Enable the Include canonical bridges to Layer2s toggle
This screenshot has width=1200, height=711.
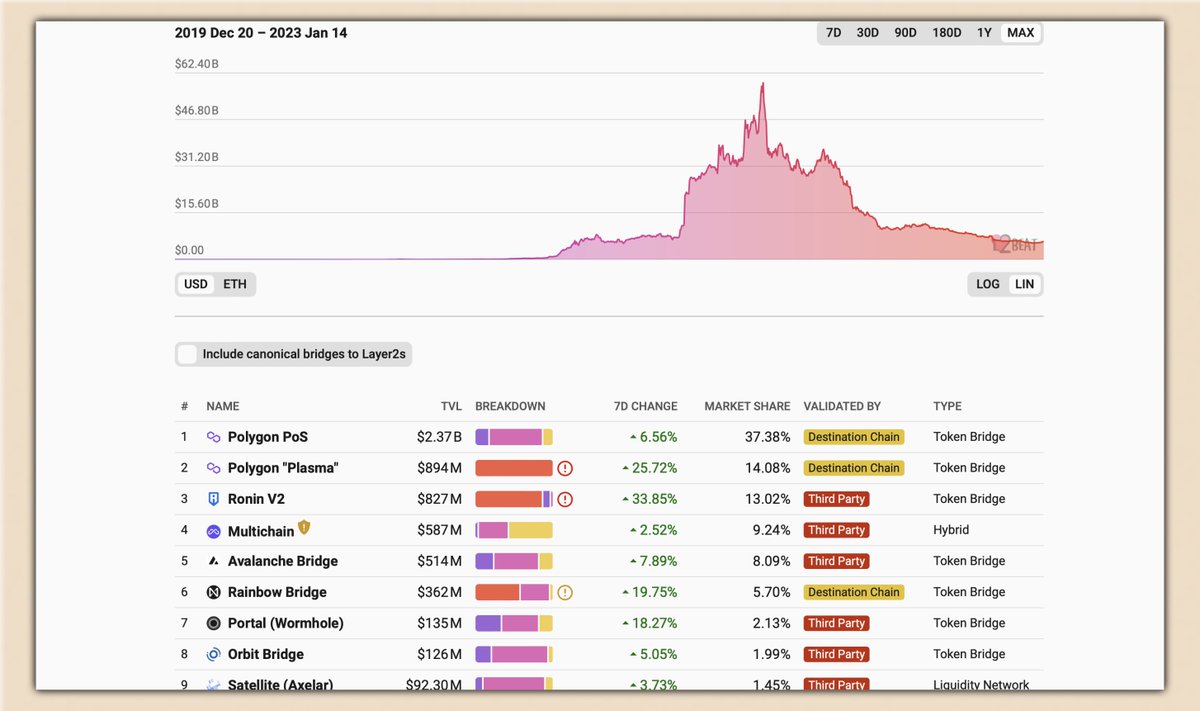coord(187,354)
